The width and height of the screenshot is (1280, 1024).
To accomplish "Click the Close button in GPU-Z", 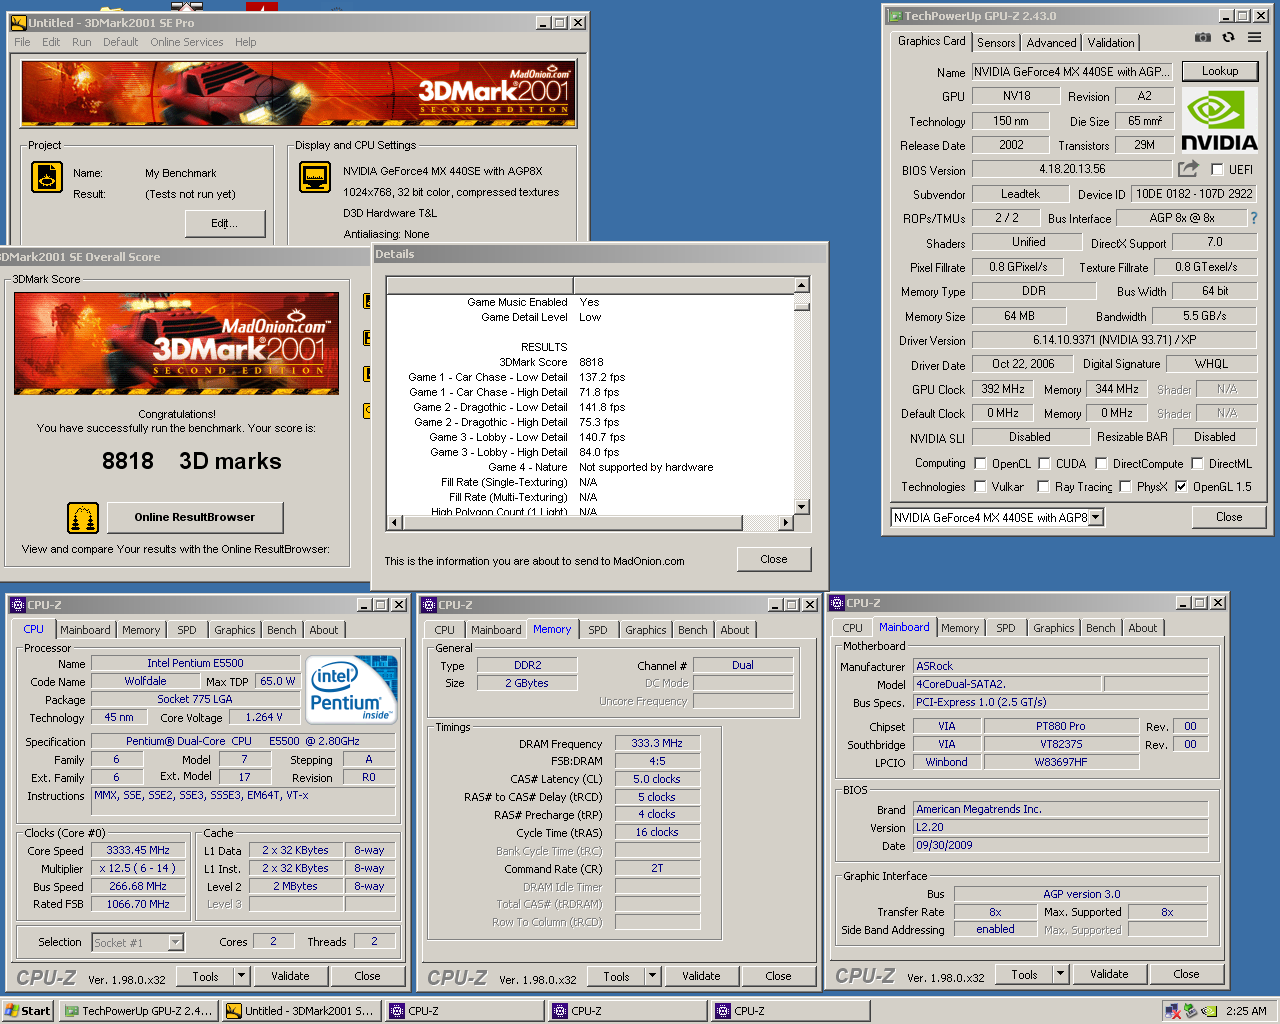I will coord(1229,517).
